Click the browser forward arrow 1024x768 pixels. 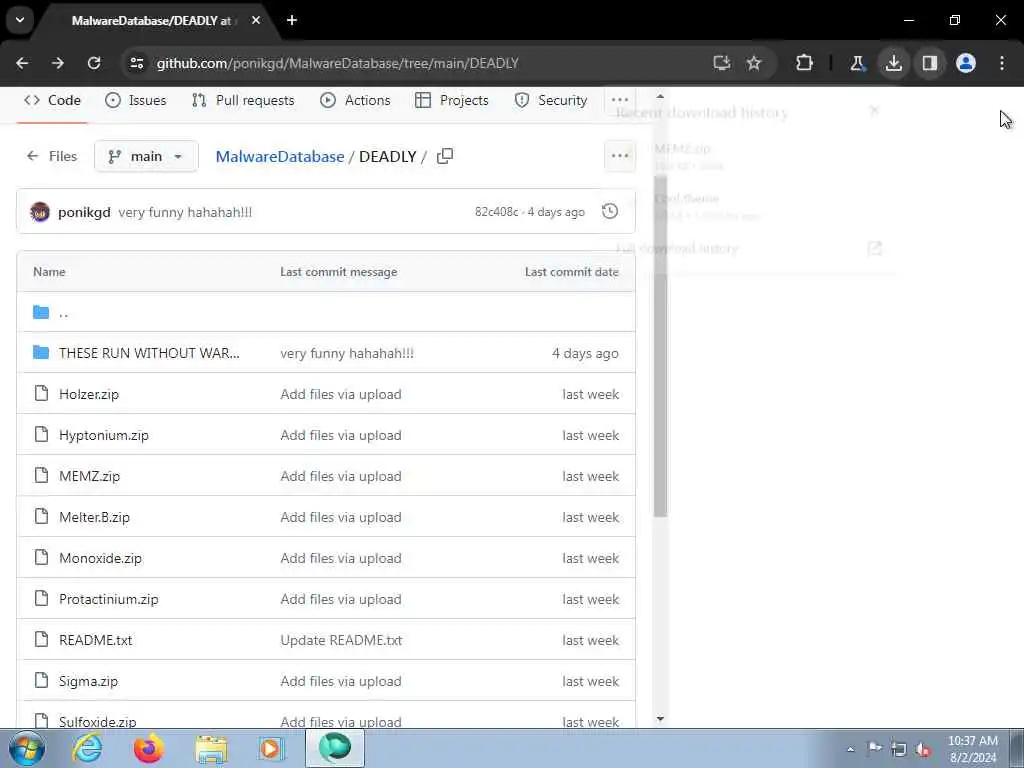(58, 63)
